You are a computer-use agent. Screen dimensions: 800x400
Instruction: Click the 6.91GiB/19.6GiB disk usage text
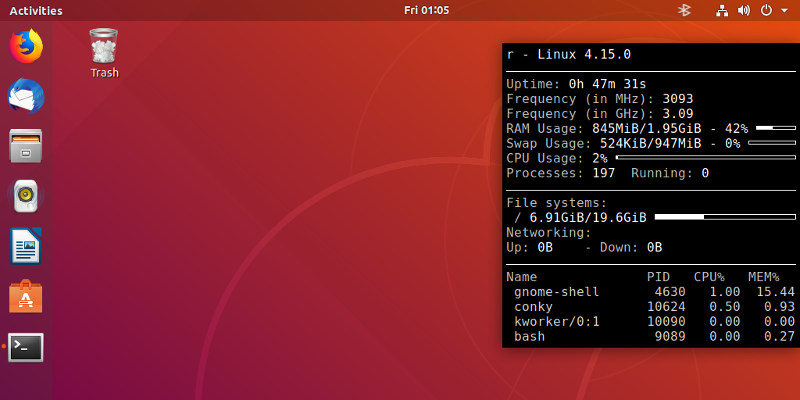(x=588, y=218)
